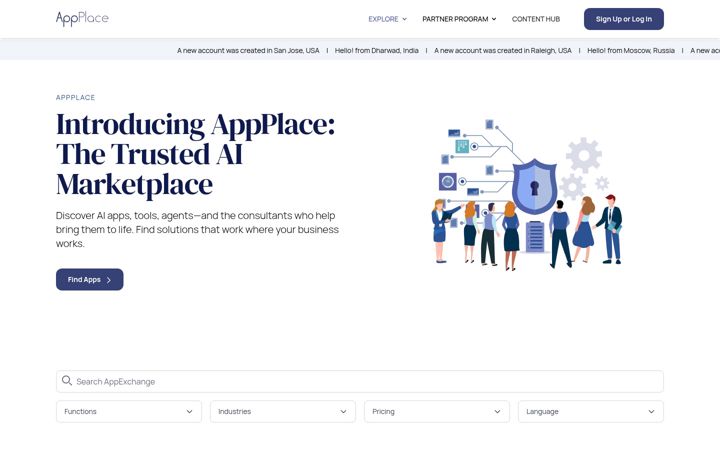Open the Industries dropdown
The height and width of the screenshot is (450, 720).
[282, 411]
